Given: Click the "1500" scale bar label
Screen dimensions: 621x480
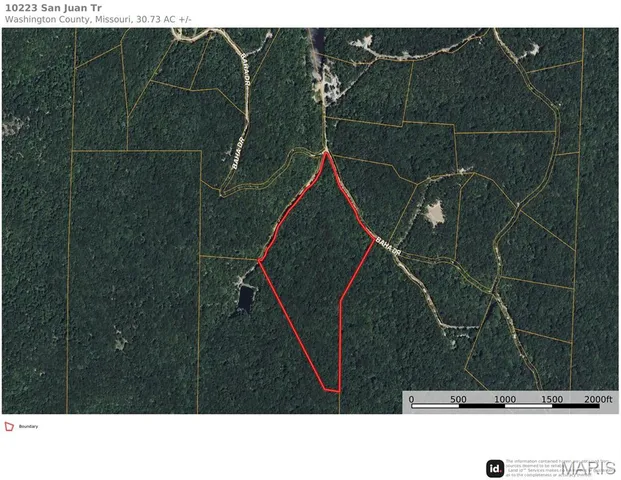Looking at the screenshot, I should (552, 399).
